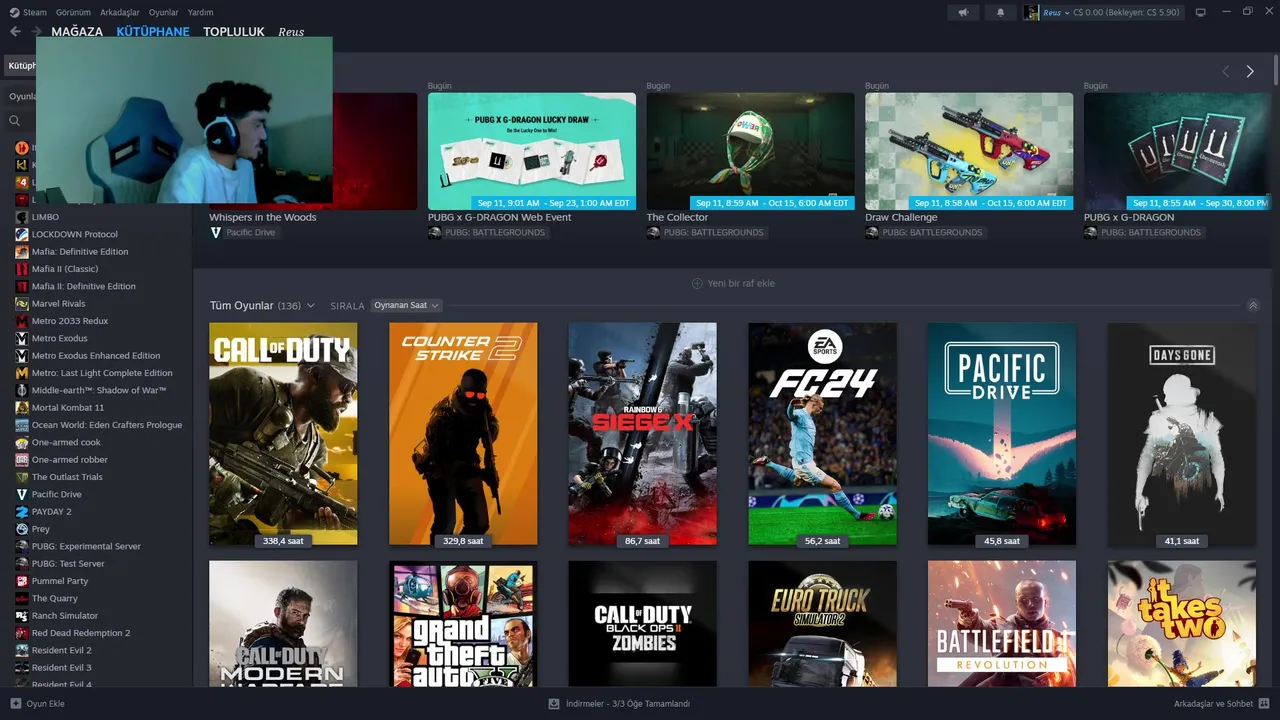Click the user avatar next to Reus
Screen dimensions: 1280x720
coord(1032,13)
